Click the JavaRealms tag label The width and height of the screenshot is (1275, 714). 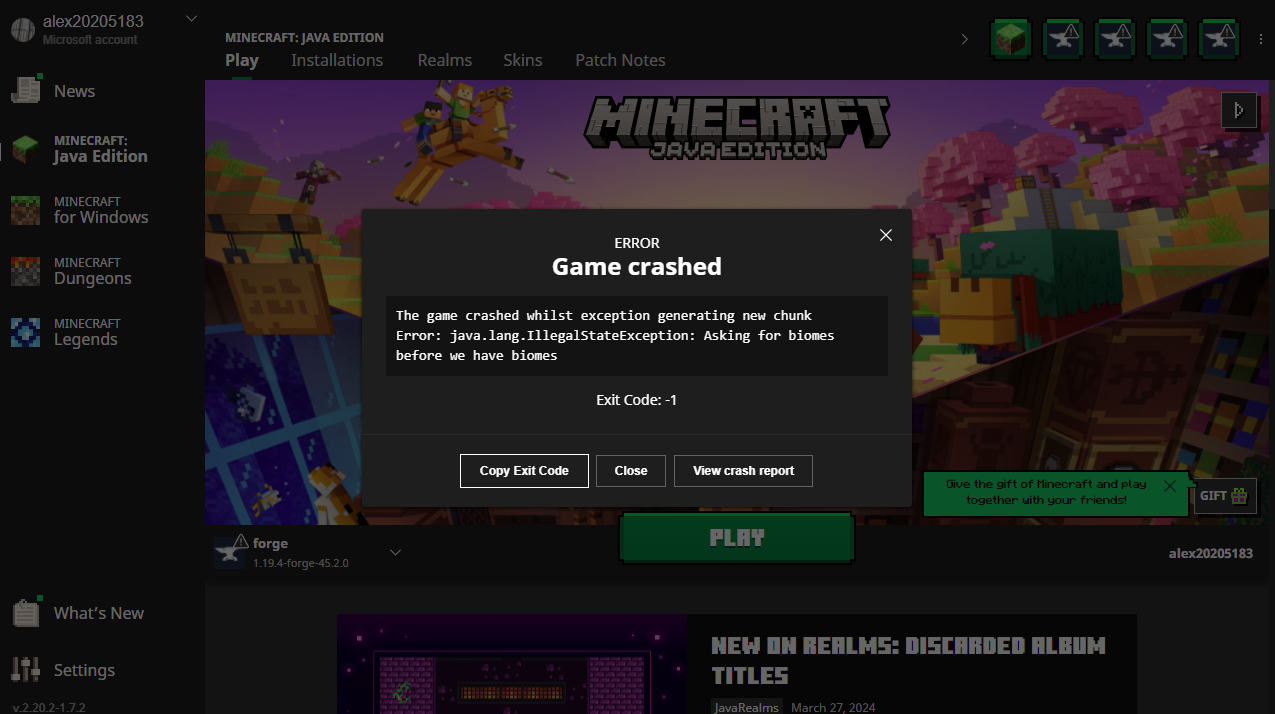(746, 707)
